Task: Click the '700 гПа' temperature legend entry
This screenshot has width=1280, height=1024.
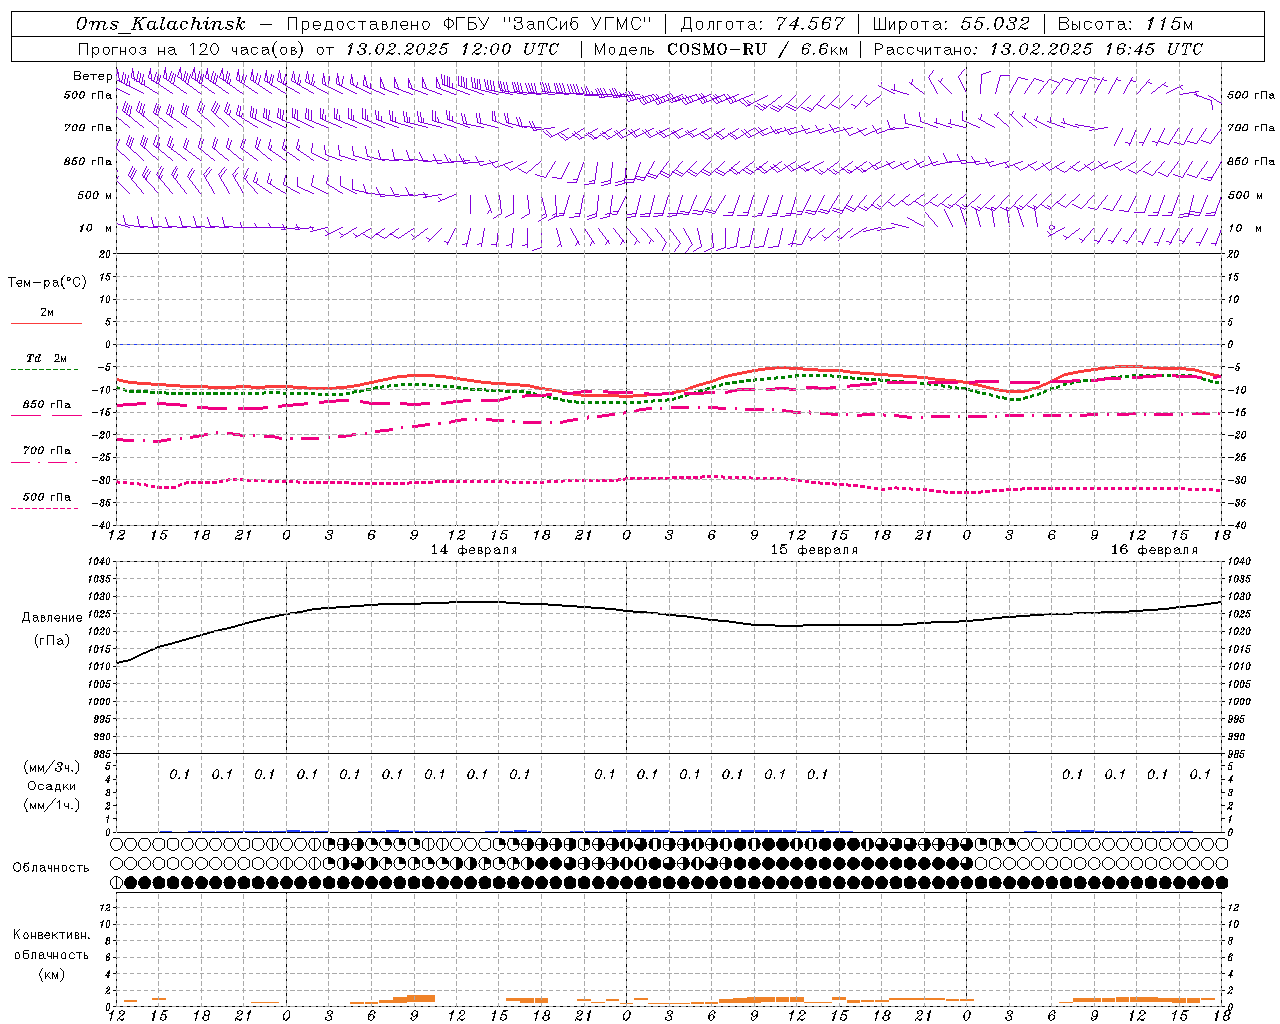Action: click(47, 451)
